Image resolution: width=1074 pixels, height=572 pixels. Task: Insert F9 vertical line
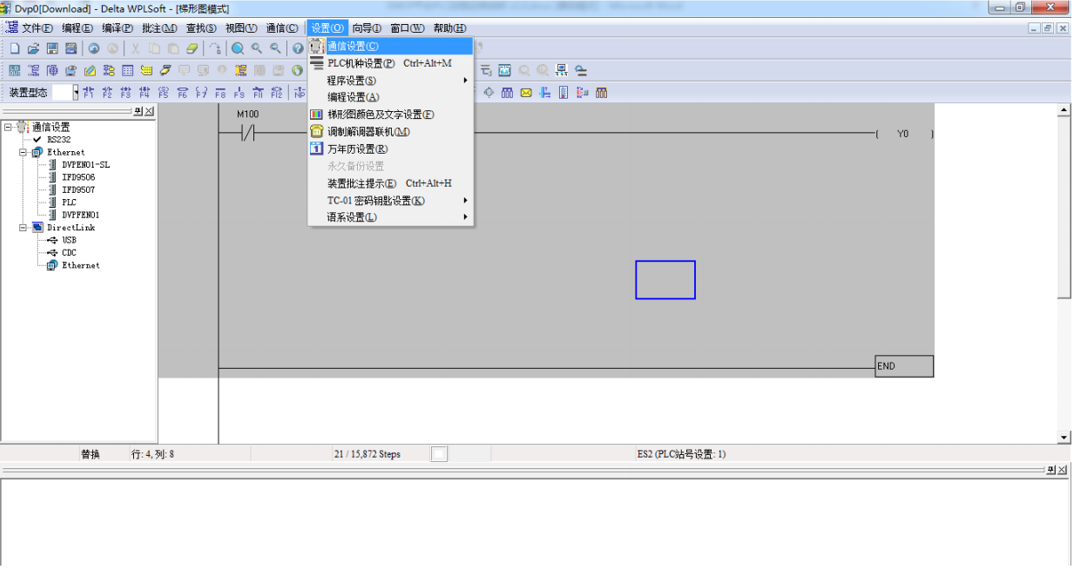tap(239, 92)
